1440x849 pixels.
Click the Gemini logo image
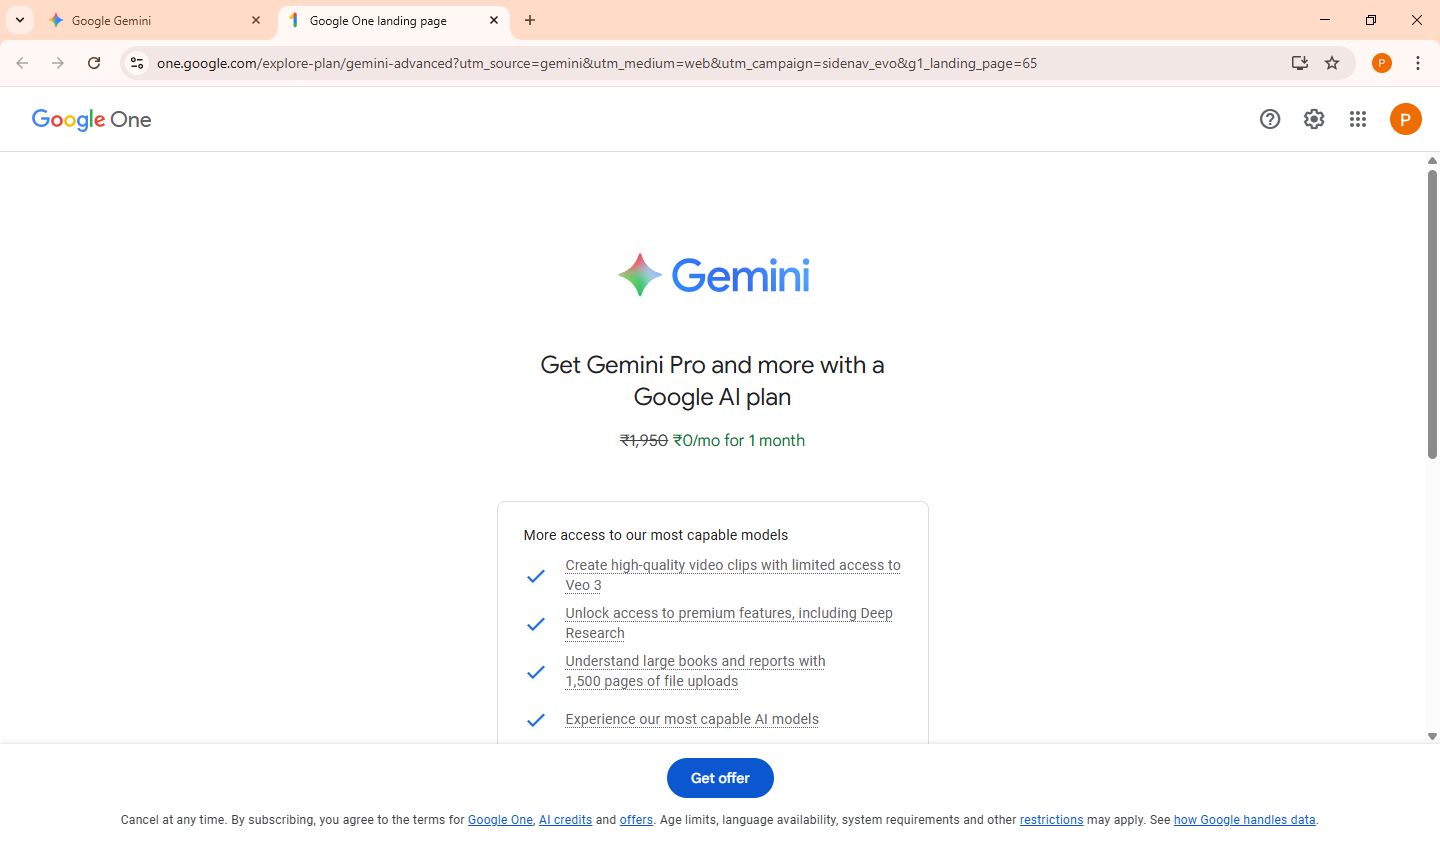(x=713, y=275)
